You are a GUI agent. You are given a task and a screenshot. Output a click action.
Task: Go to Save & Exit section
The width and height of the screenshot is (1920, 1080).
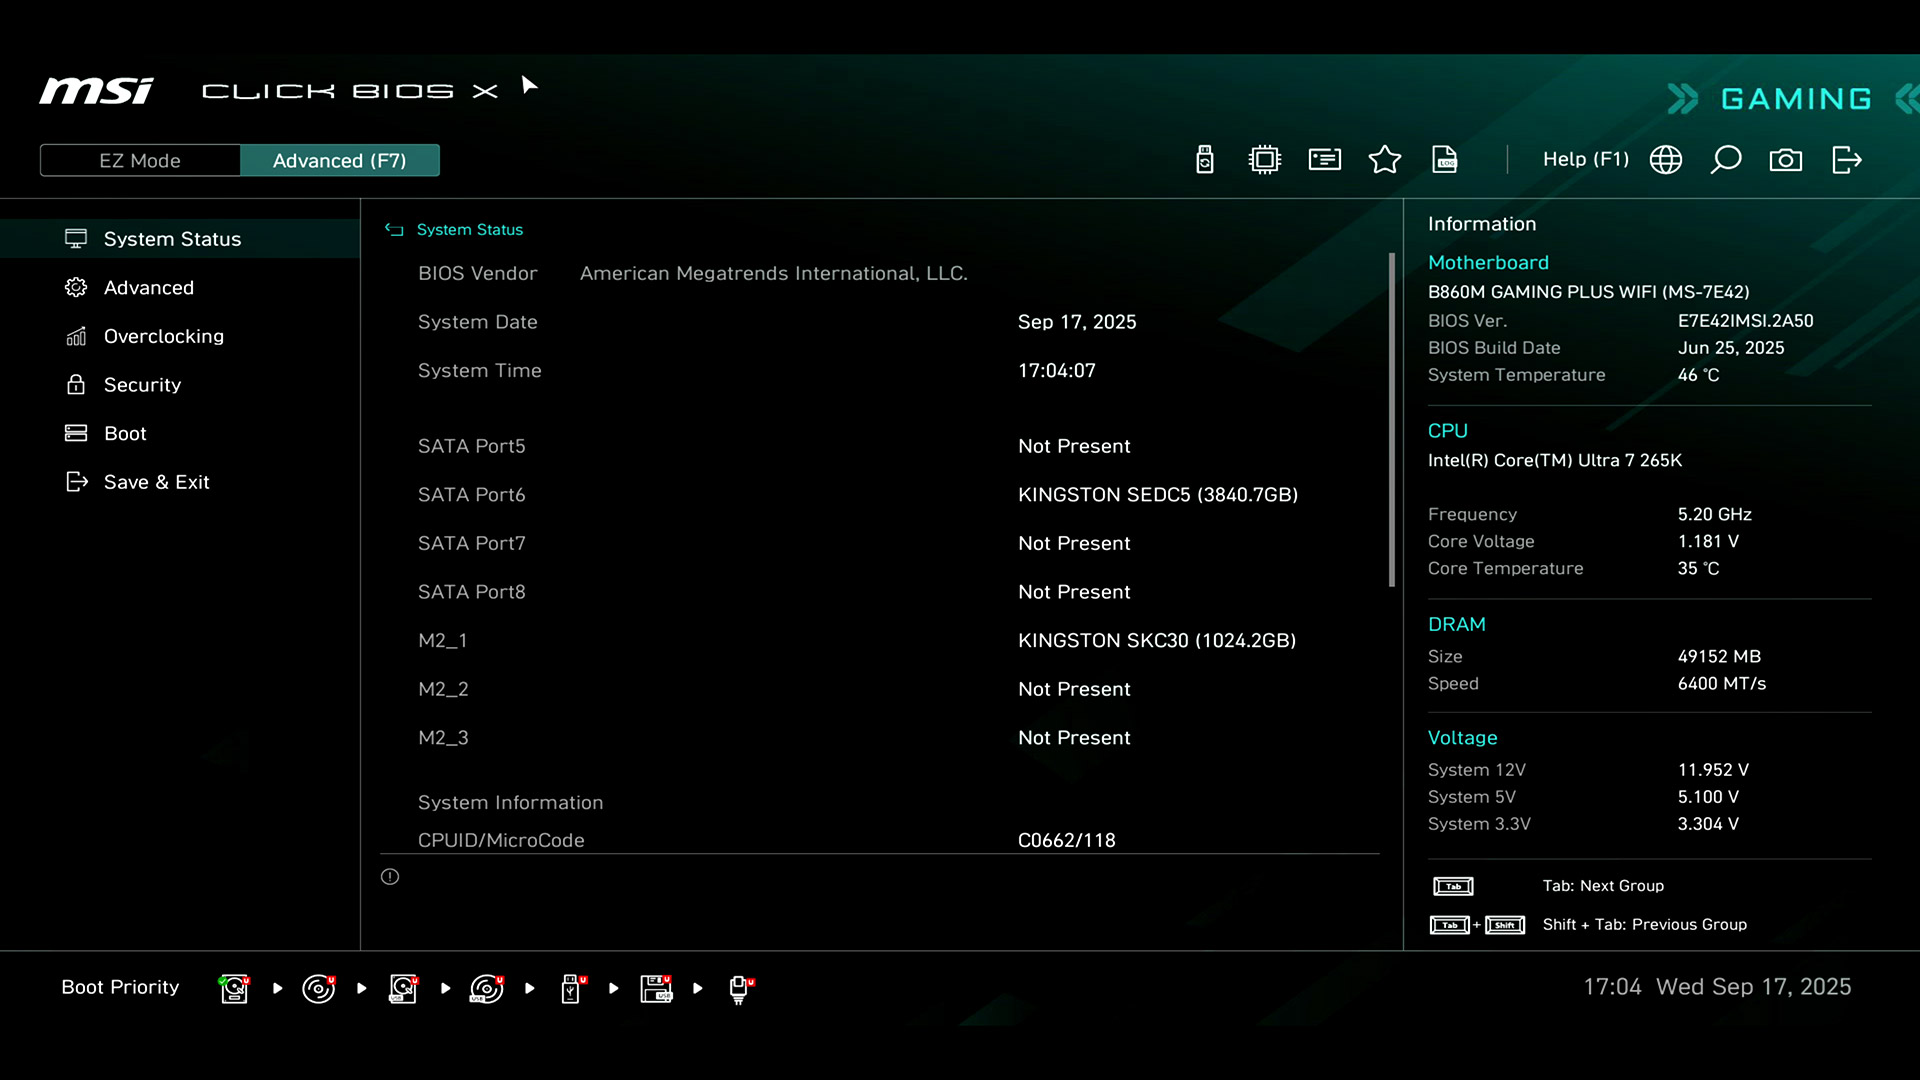click(156, 482)
